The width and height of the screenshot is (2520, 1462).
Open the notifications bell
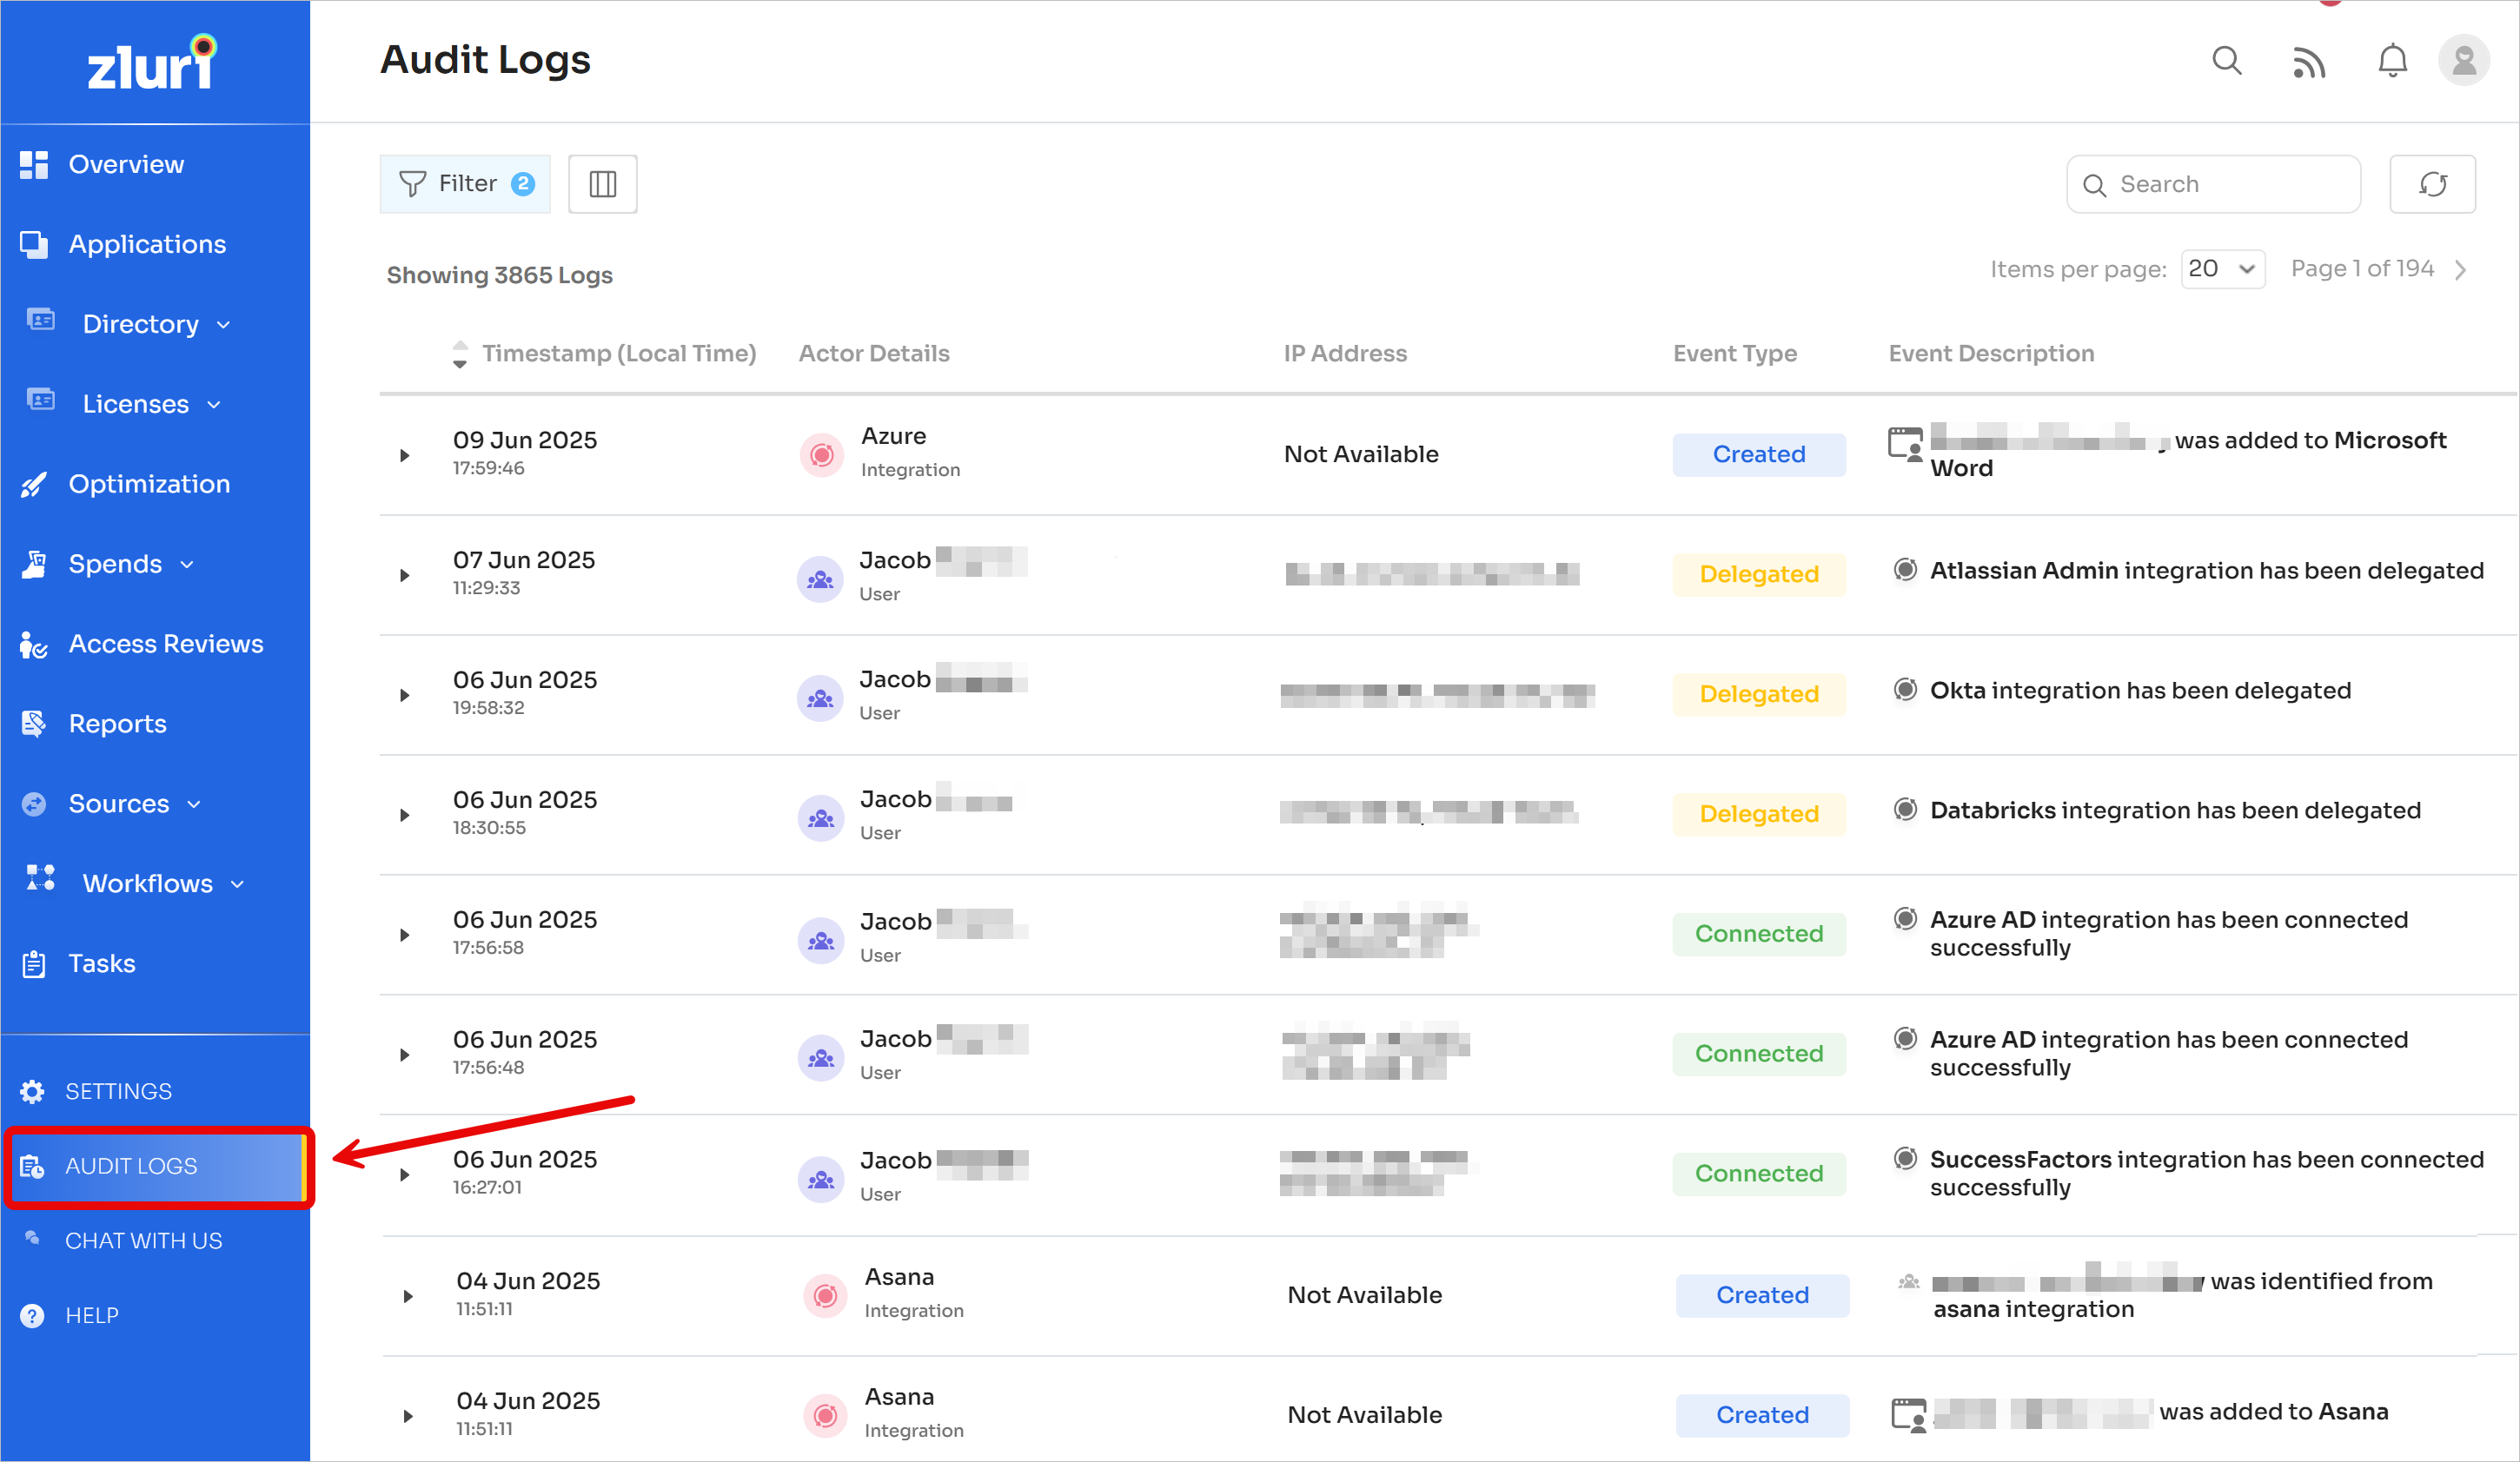(x=2392, y=61)
